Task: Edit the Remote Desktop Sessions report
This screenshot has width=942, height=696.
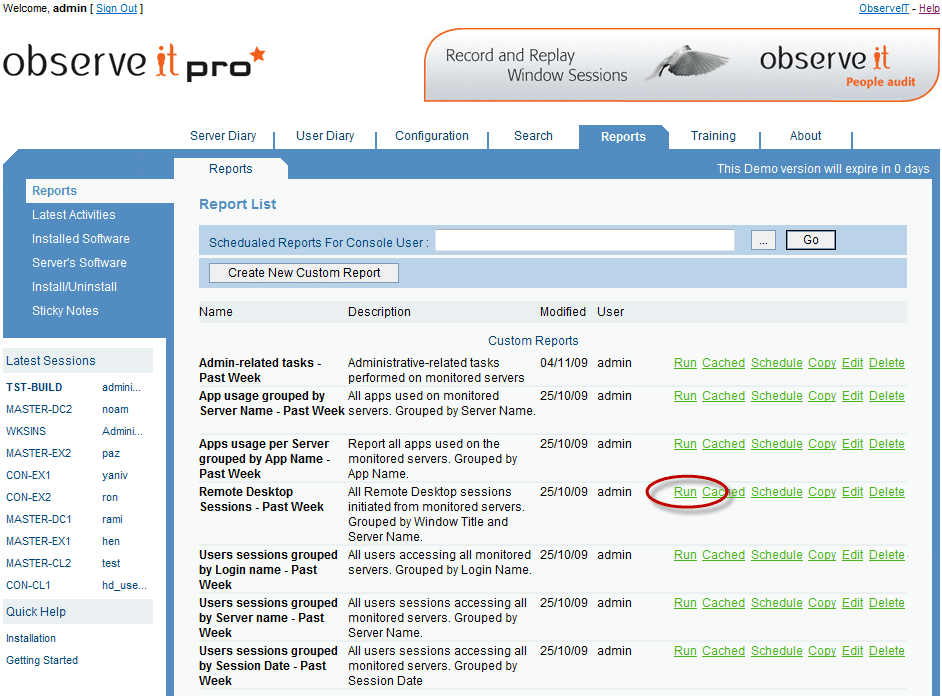Action: pyautogui.click(x=852, y=492)
